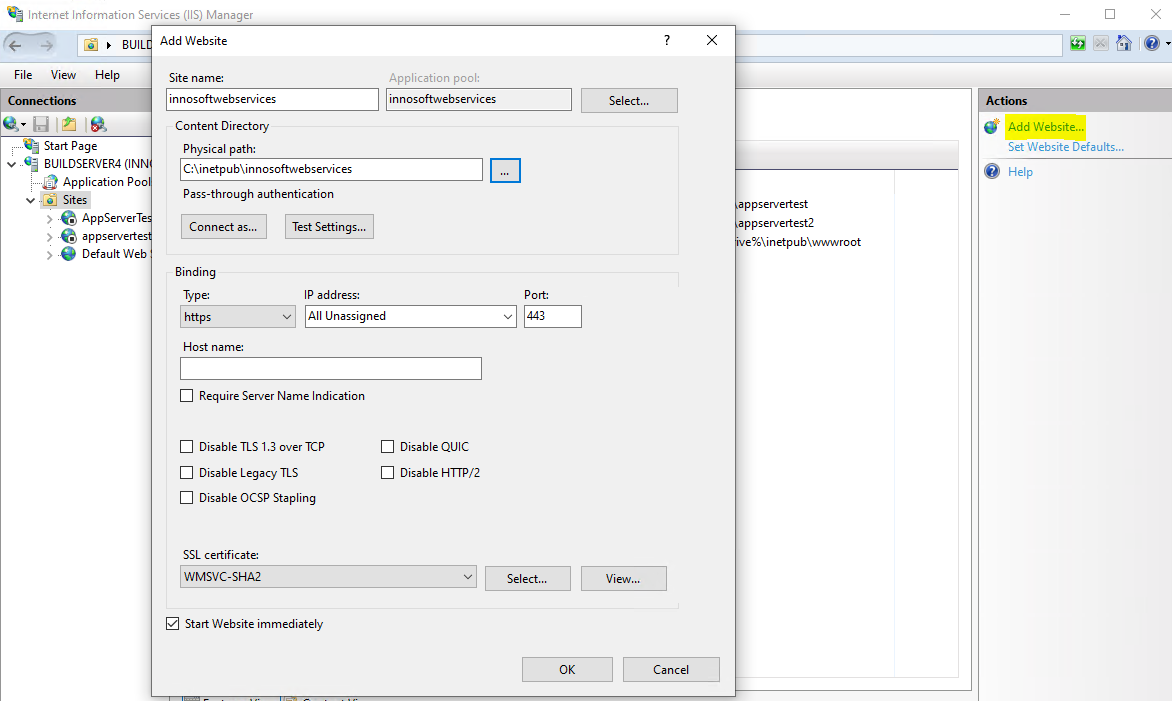Open the SSL certificate WMSVC-SHA2 dropdown
Image resolution: width=1172 pixels, height=701 pixels.
point(328,577)
